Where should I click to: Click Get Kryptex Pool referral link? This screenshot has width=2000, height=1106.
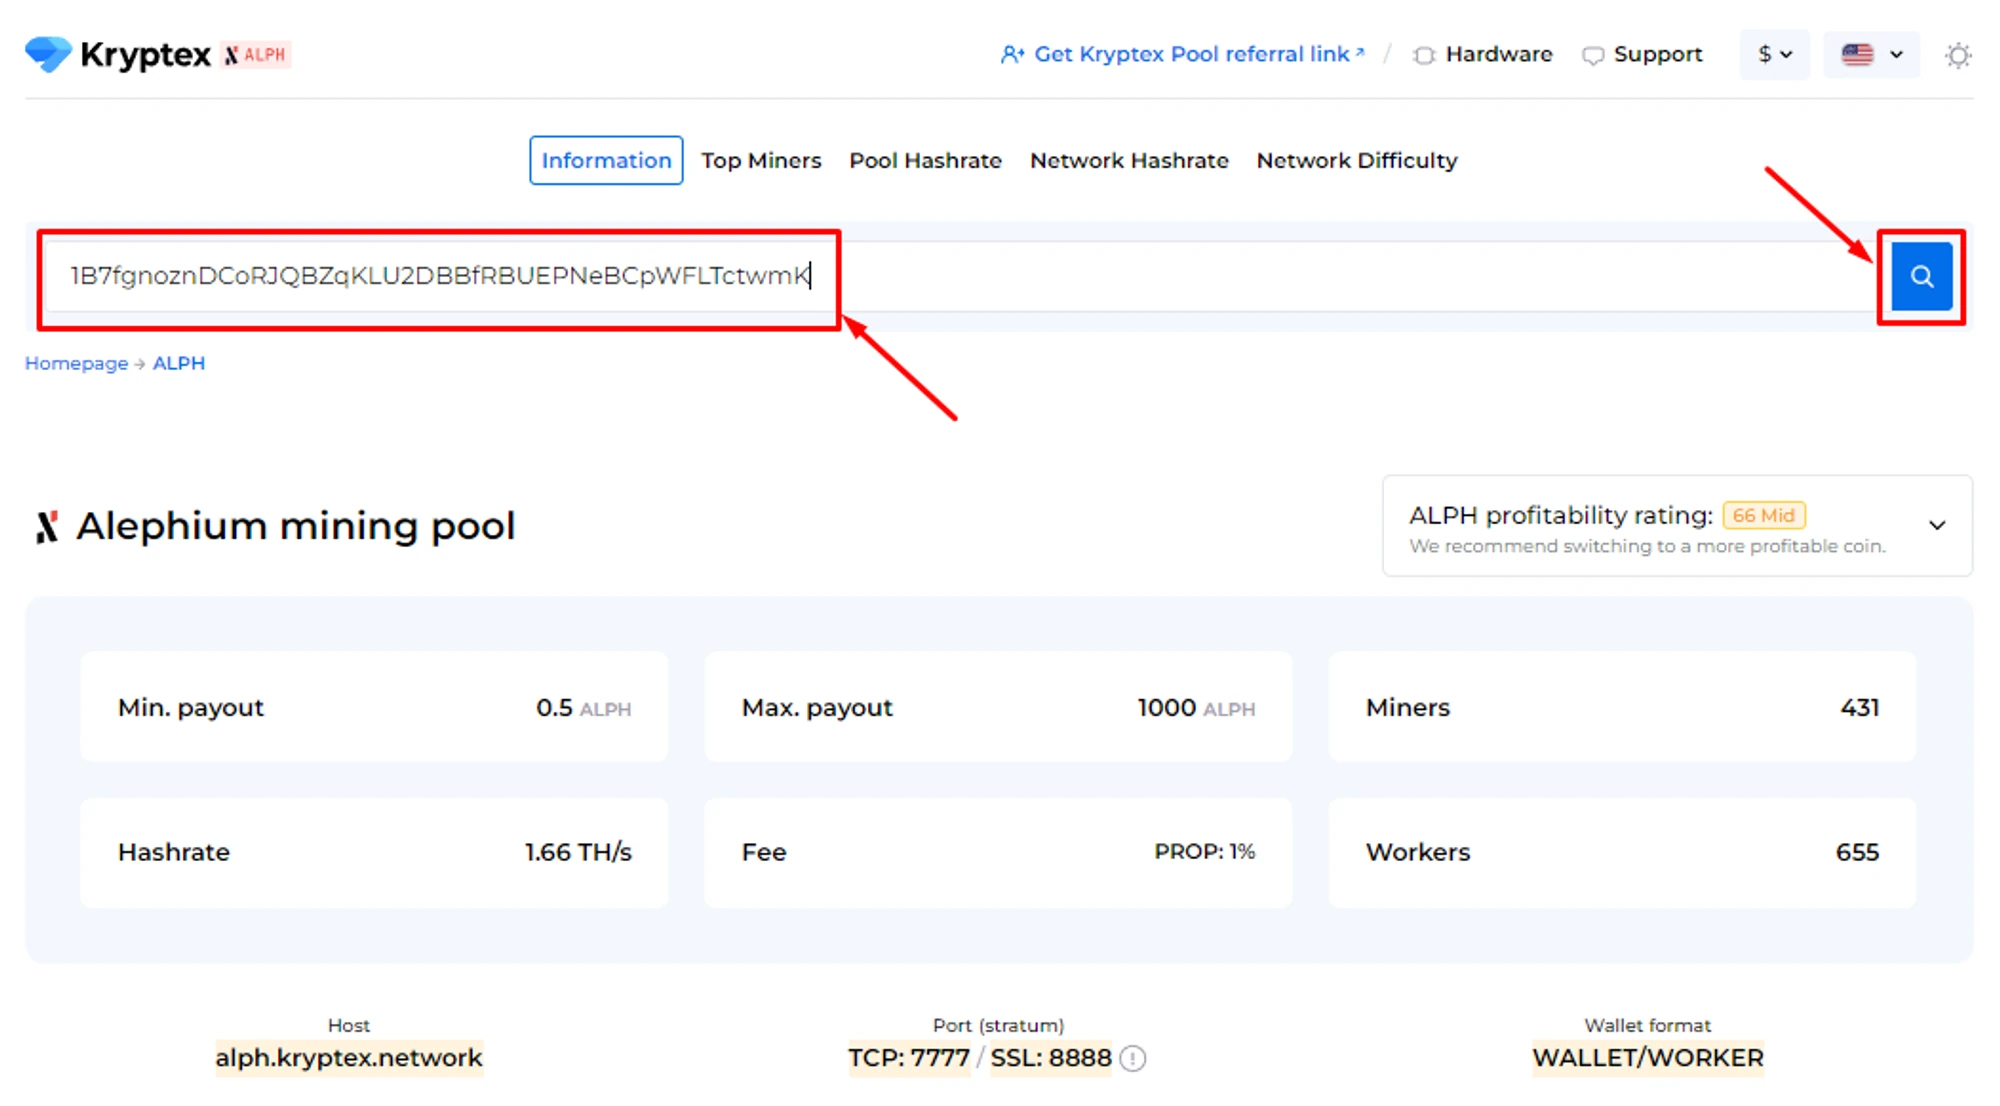(x=1191, y=55)
